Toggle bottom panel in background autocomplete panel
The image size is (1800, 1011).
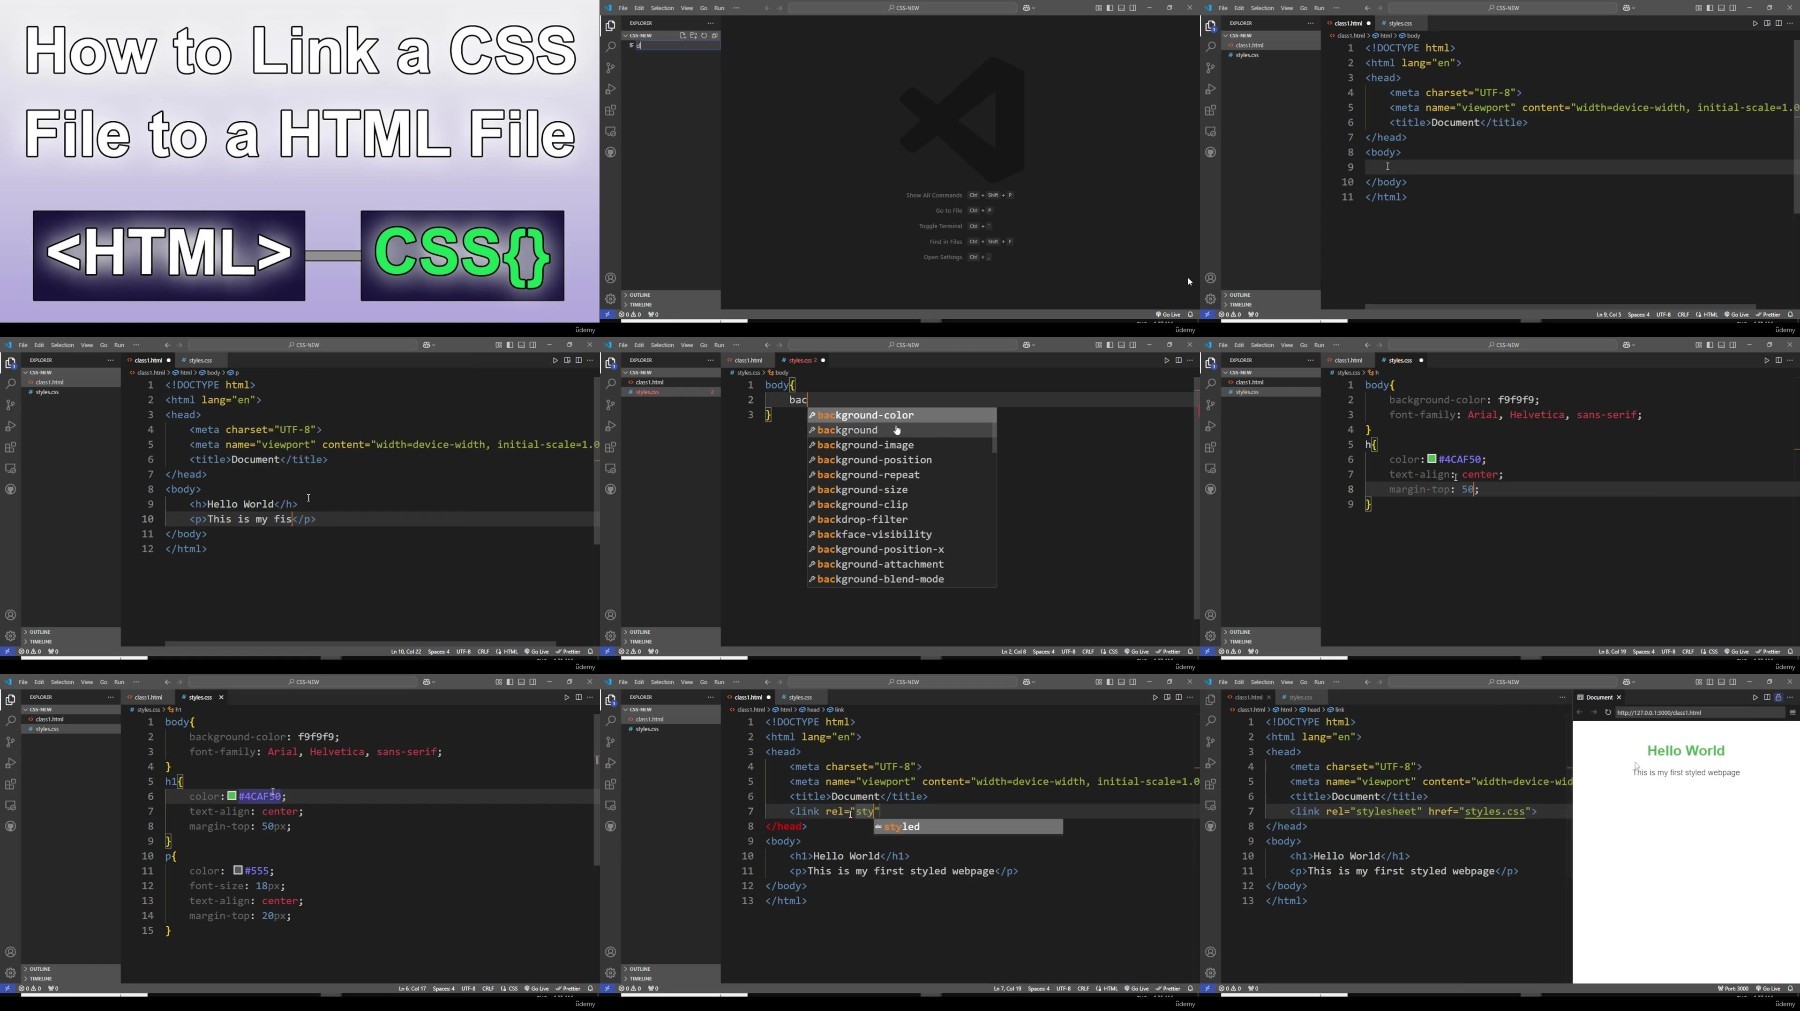(1121, 345)
